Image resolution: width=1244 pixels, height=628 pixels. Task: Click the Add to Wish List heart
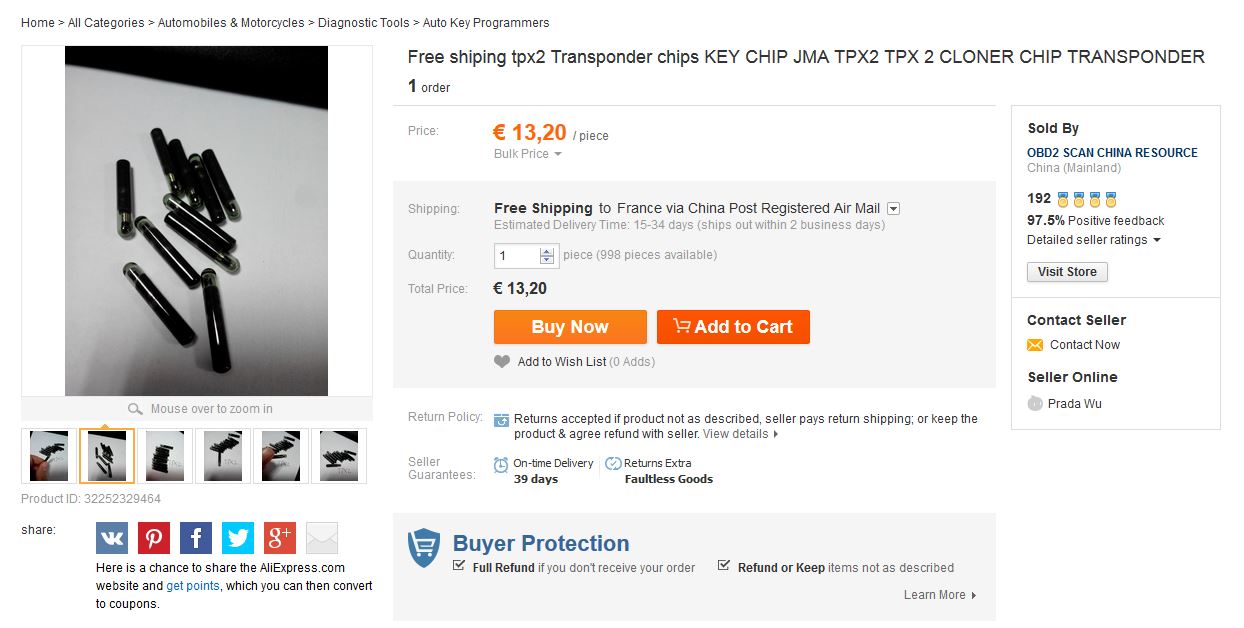502,362
